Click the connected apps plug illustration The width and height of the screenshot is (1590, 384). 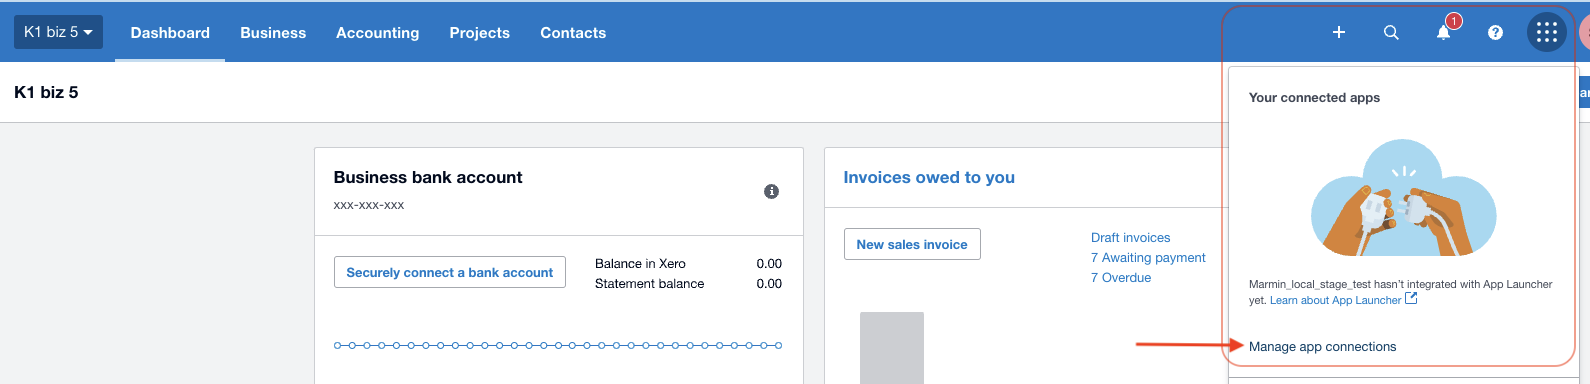pyautogui.click(x=1403, y=198)
